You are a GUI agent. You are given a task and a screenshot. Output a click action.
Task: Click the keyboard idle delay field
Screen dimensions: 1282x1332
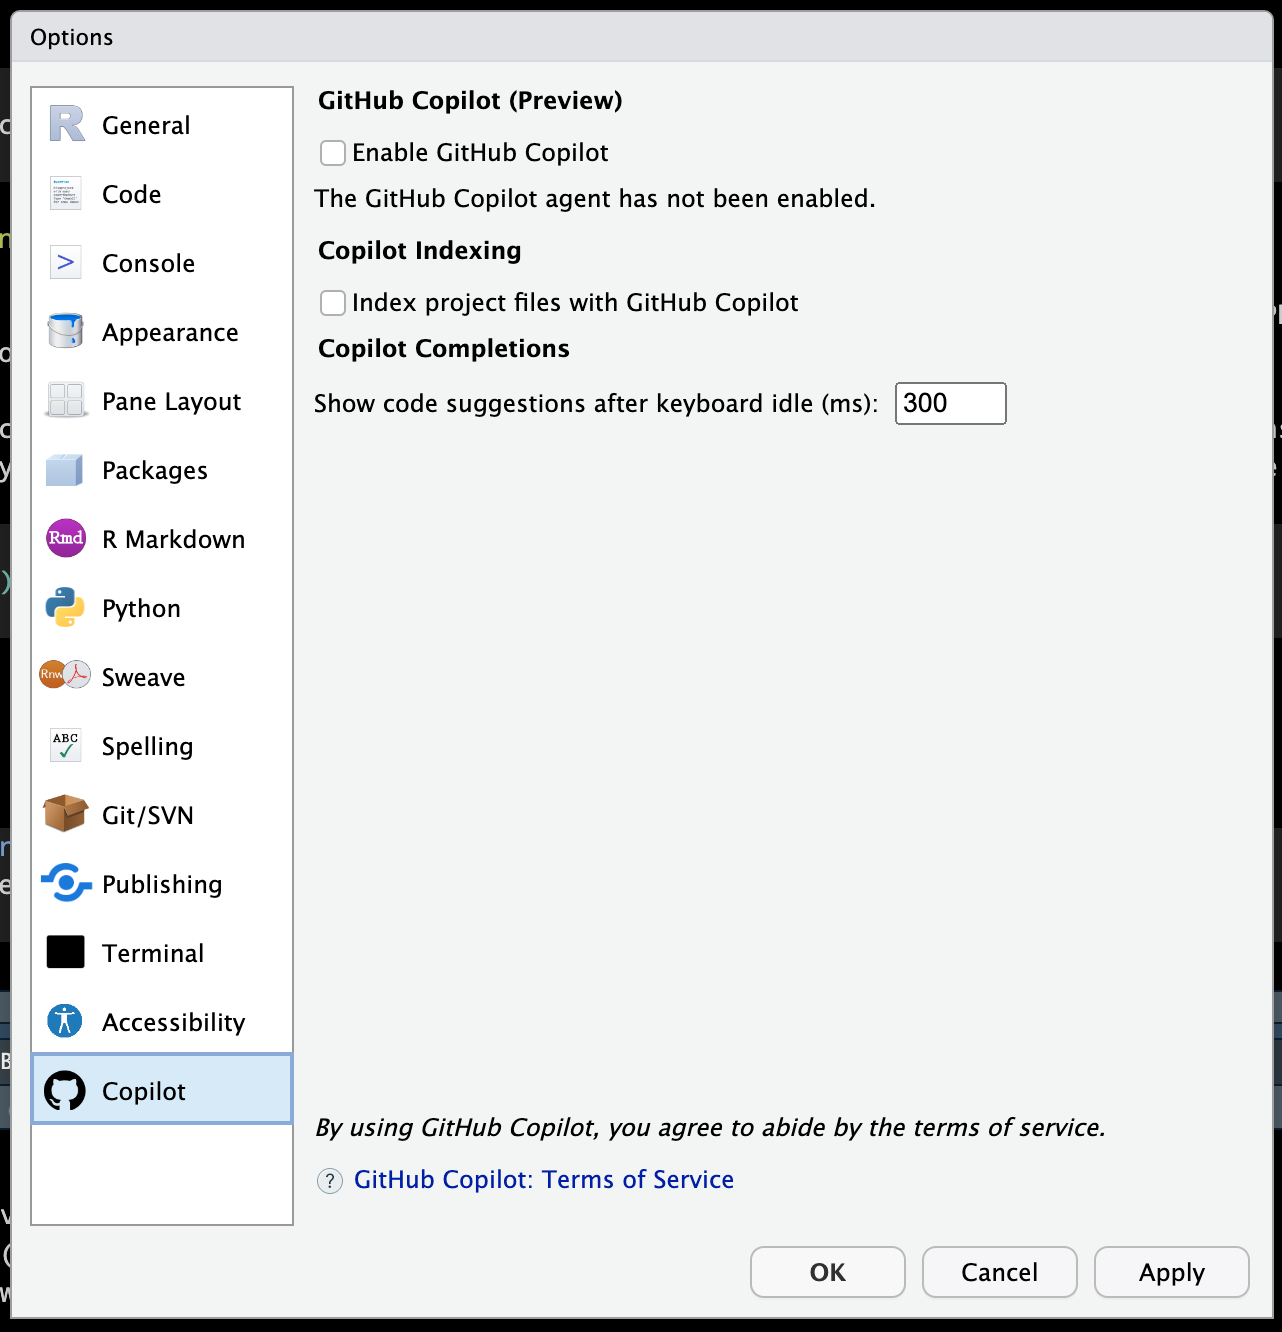pyautogui.click(x=949, y=403)
